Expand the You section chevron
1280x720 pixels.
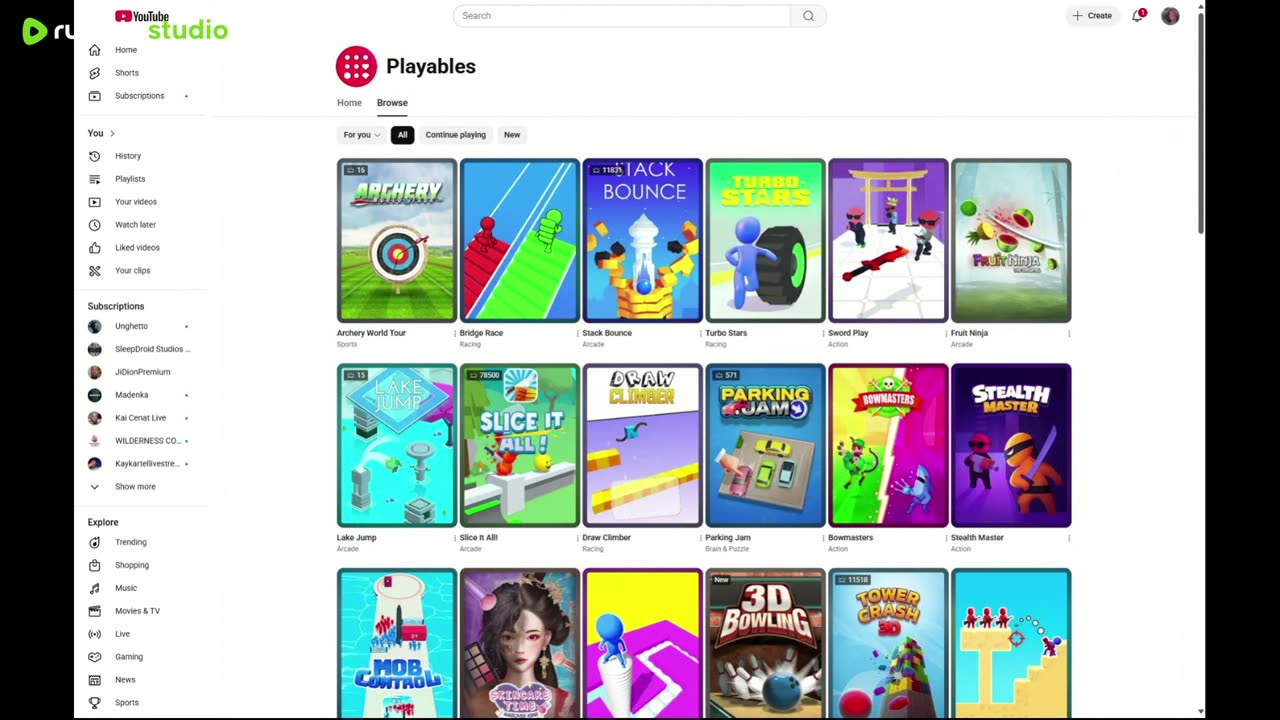112,134
